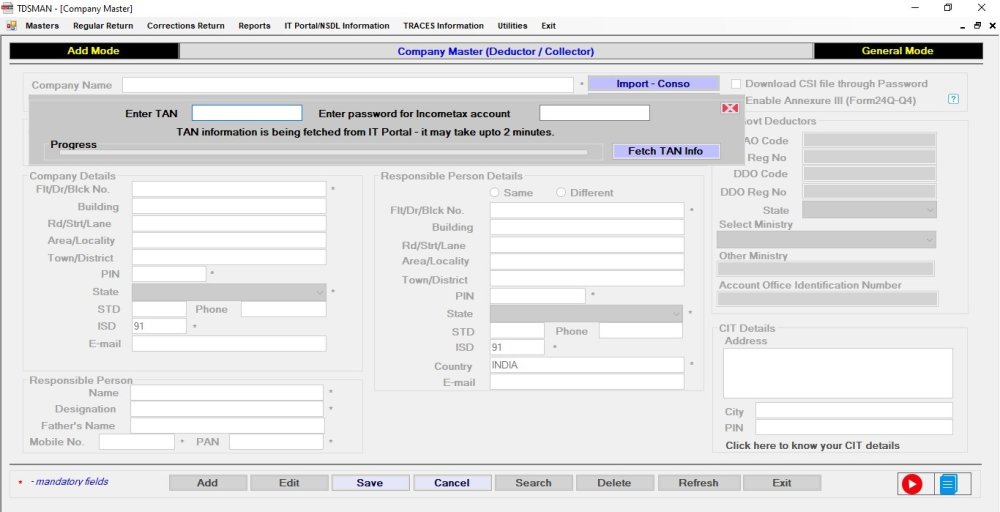Select the Different radio option
1000x512 pixels.
coord(561,193)
